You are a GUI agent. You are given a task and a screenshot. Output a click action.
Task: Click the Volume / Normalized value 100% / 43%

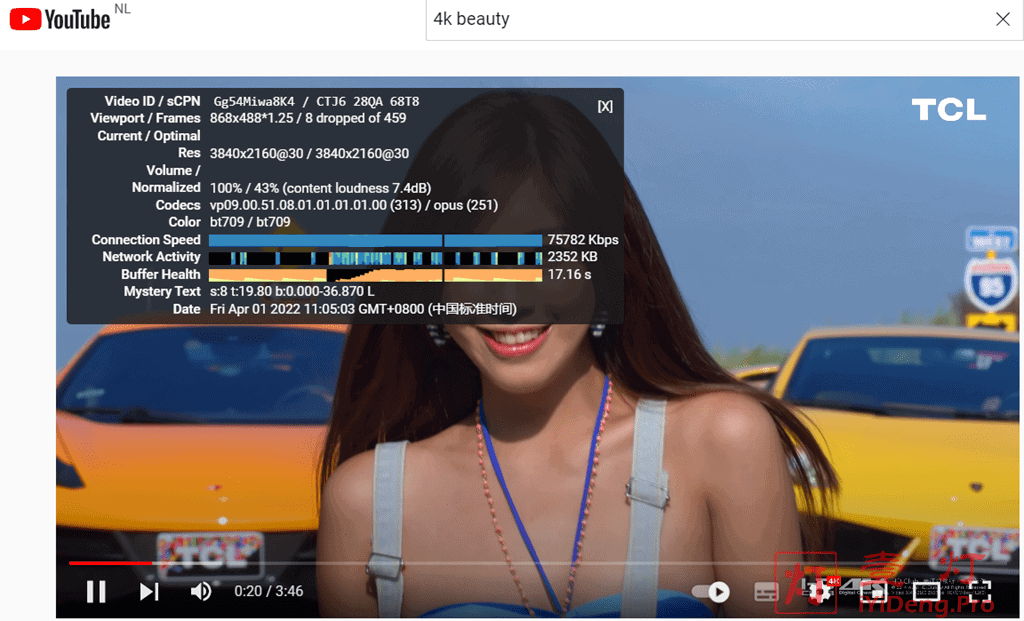pyautogui.click(x=320, y=188)
